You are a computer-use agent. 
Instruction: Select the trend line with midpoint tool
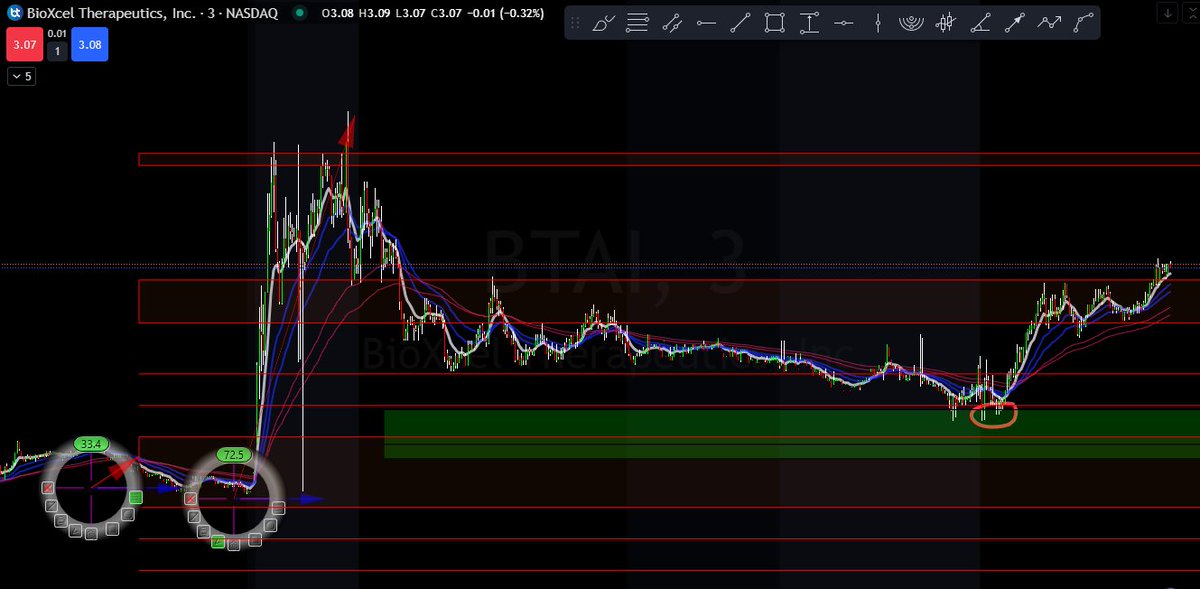click(672, 23)
